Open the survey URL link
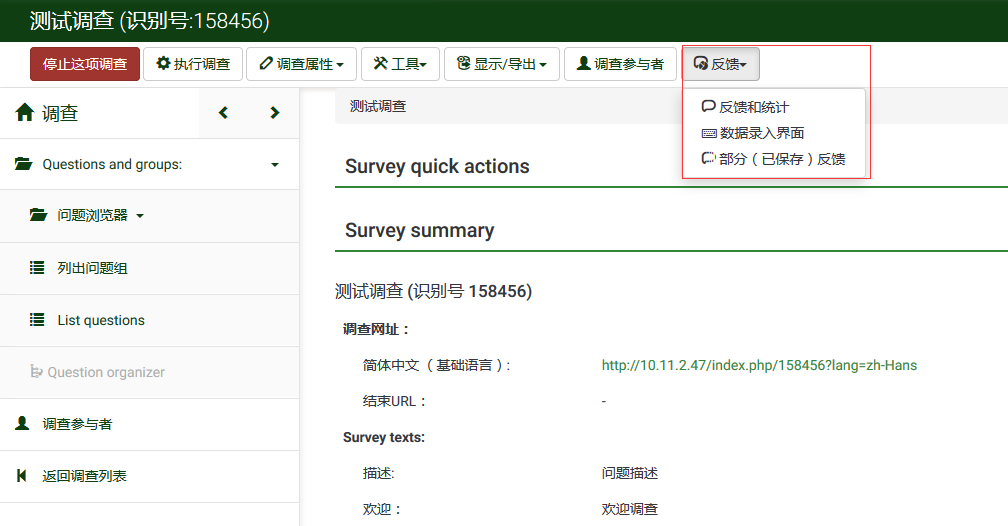This screenshot has height=526, width=1008. click(x=758, y=365)
